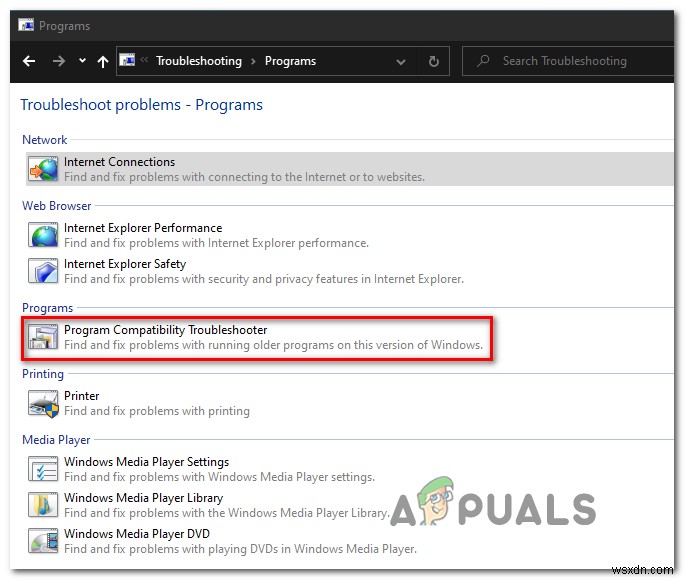Click the Windows Media Player Settings icon
Image resolution: width=685 pixels, height=580 pixels.
point(43,469)
